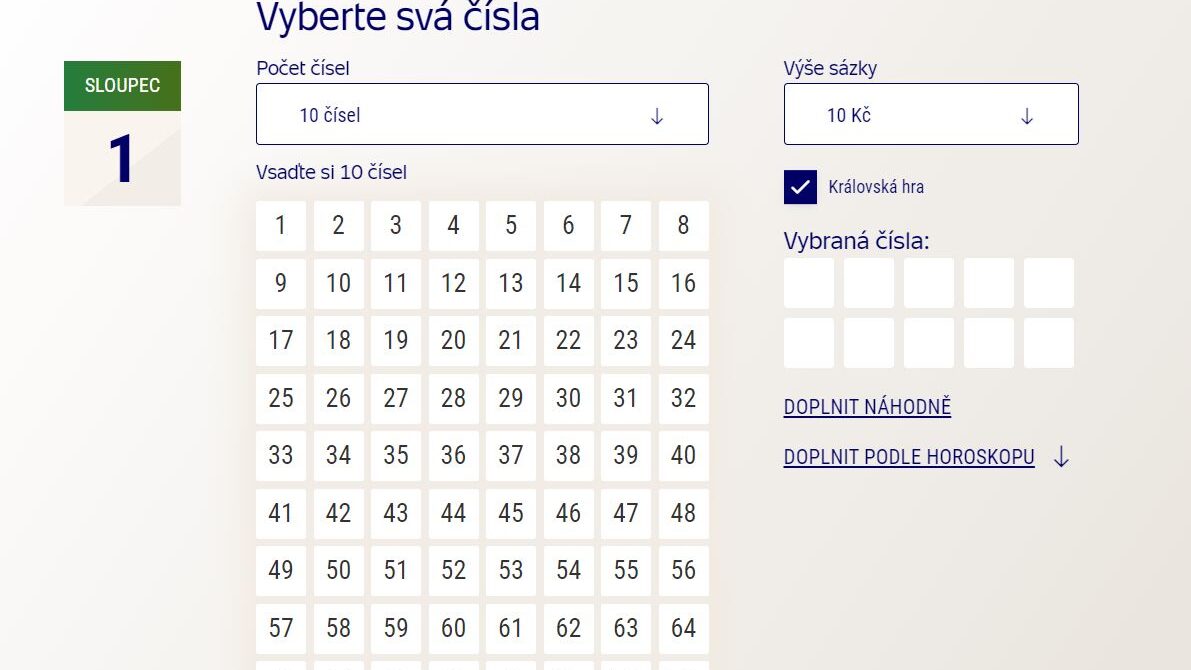
Task: Select number 7 in the grid
Action: tap(625, 226)
